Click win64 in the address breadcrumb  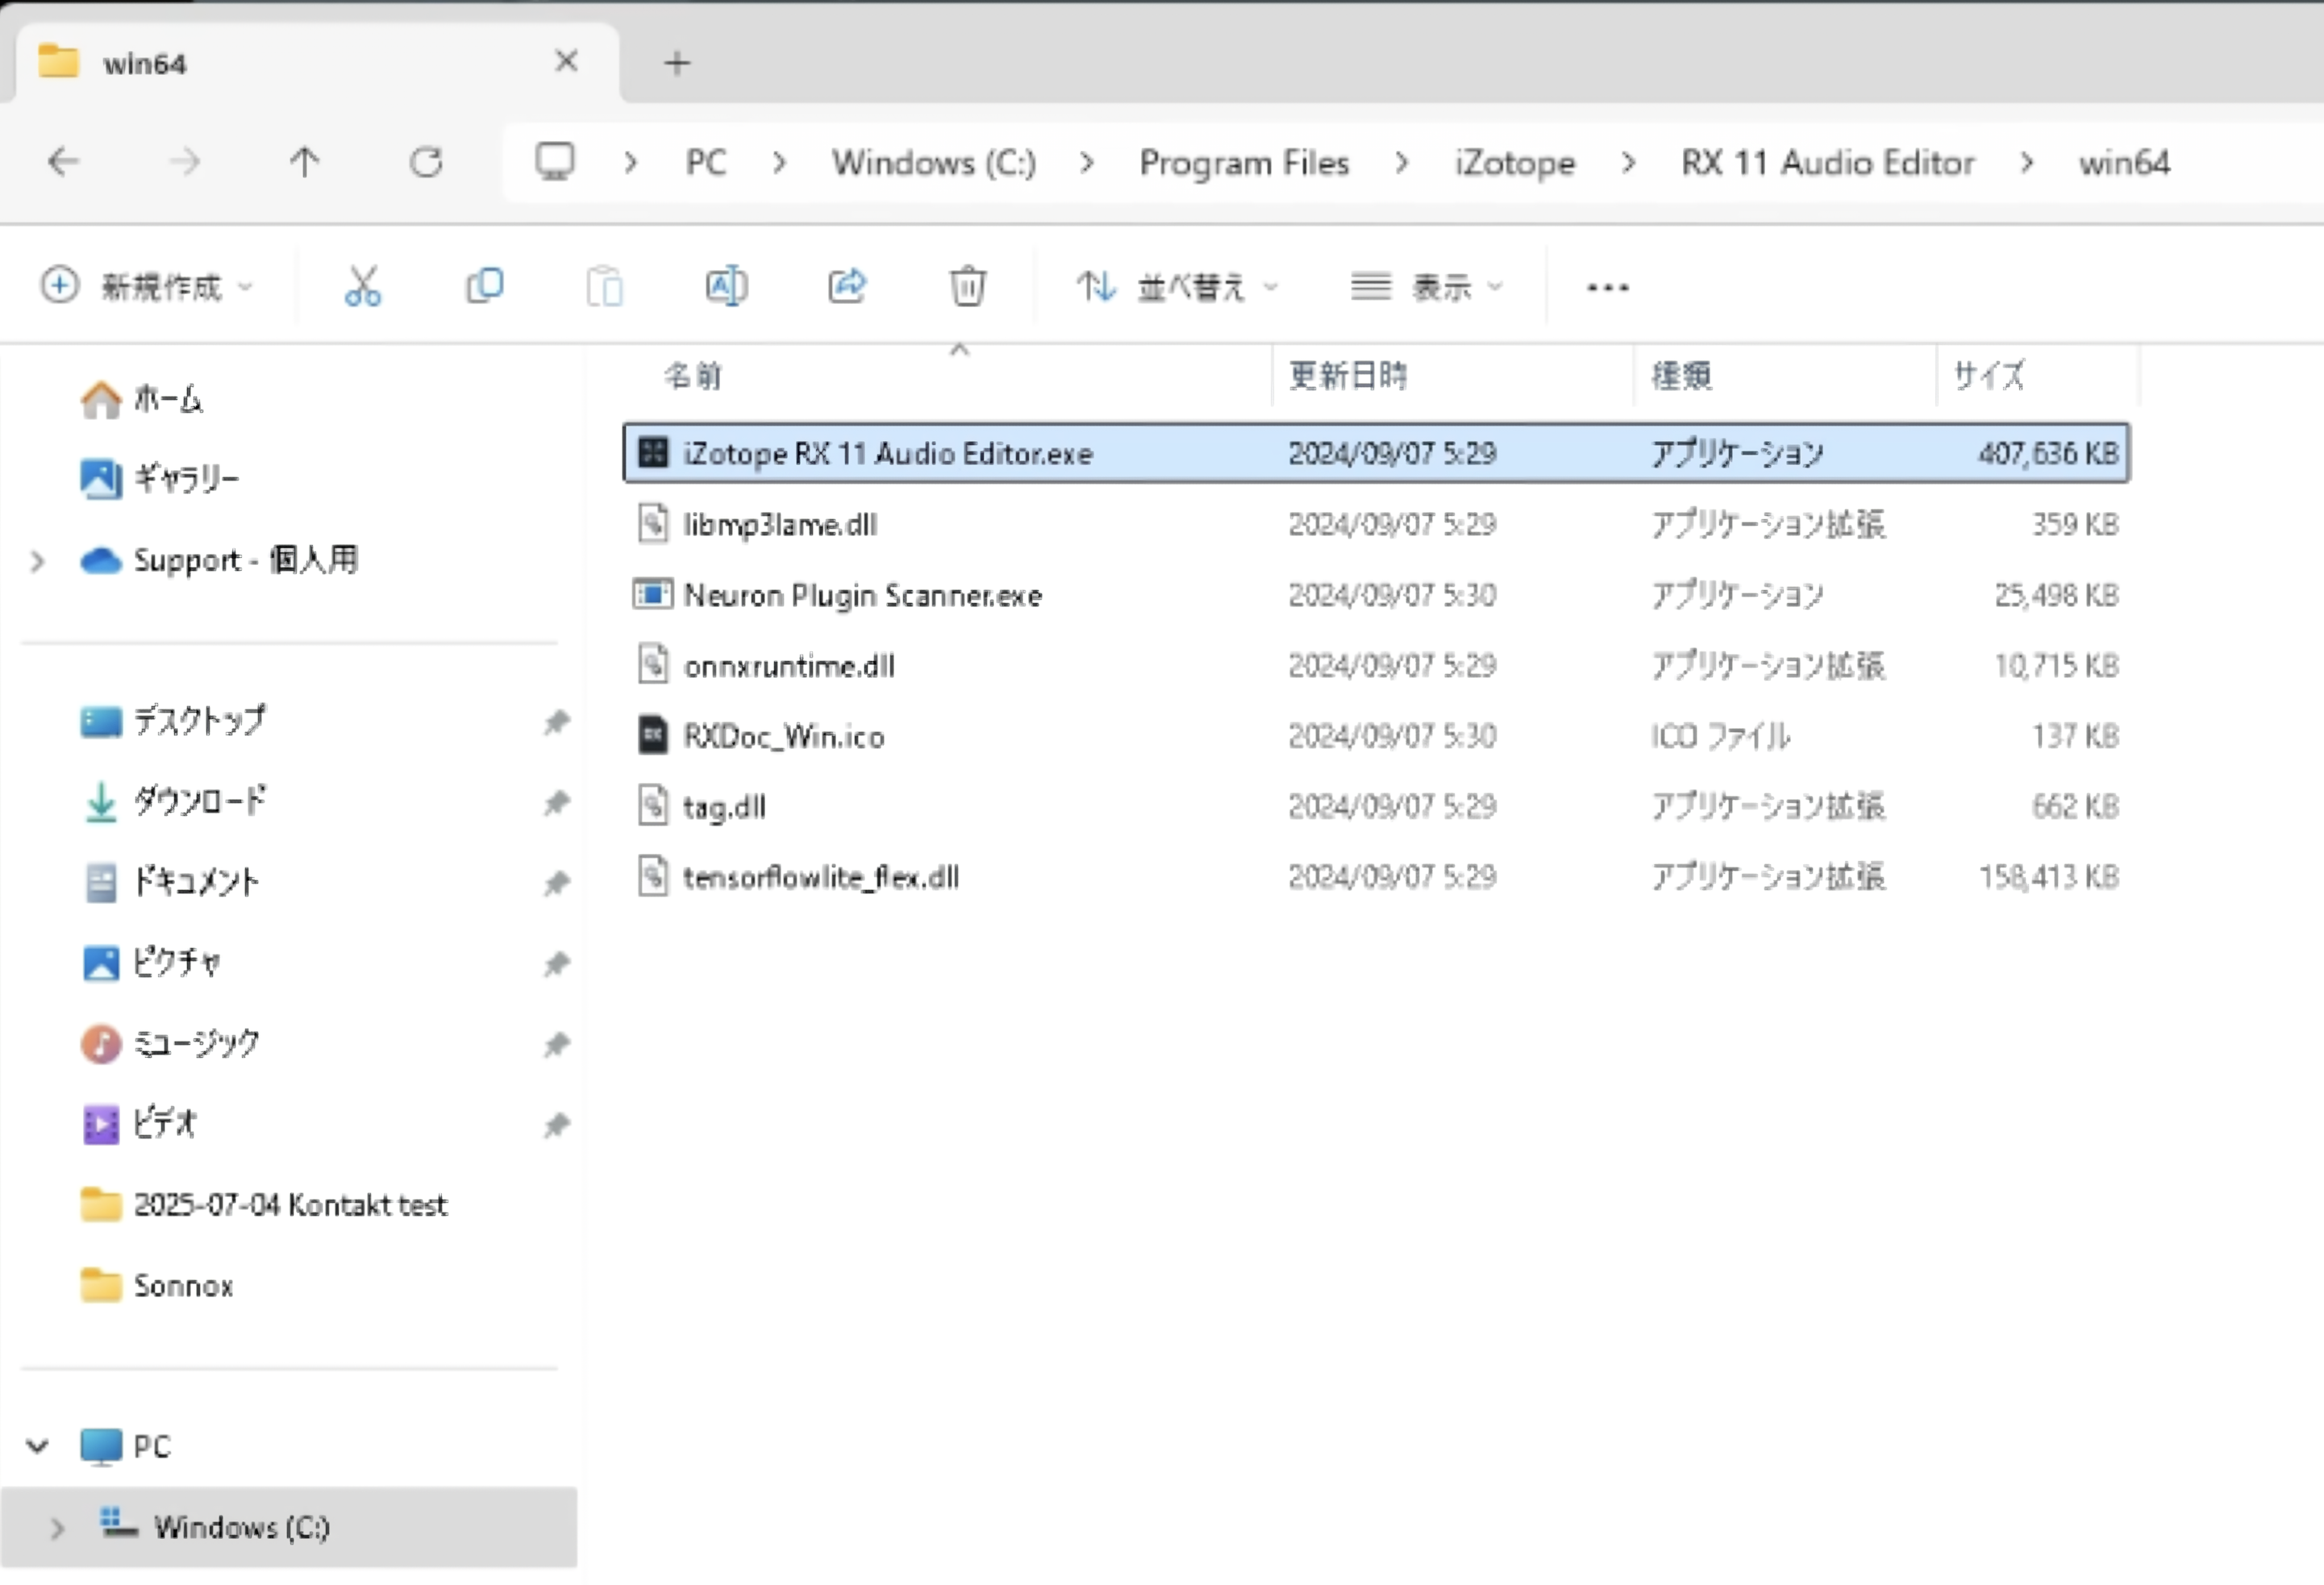[x=2124, y=162]
